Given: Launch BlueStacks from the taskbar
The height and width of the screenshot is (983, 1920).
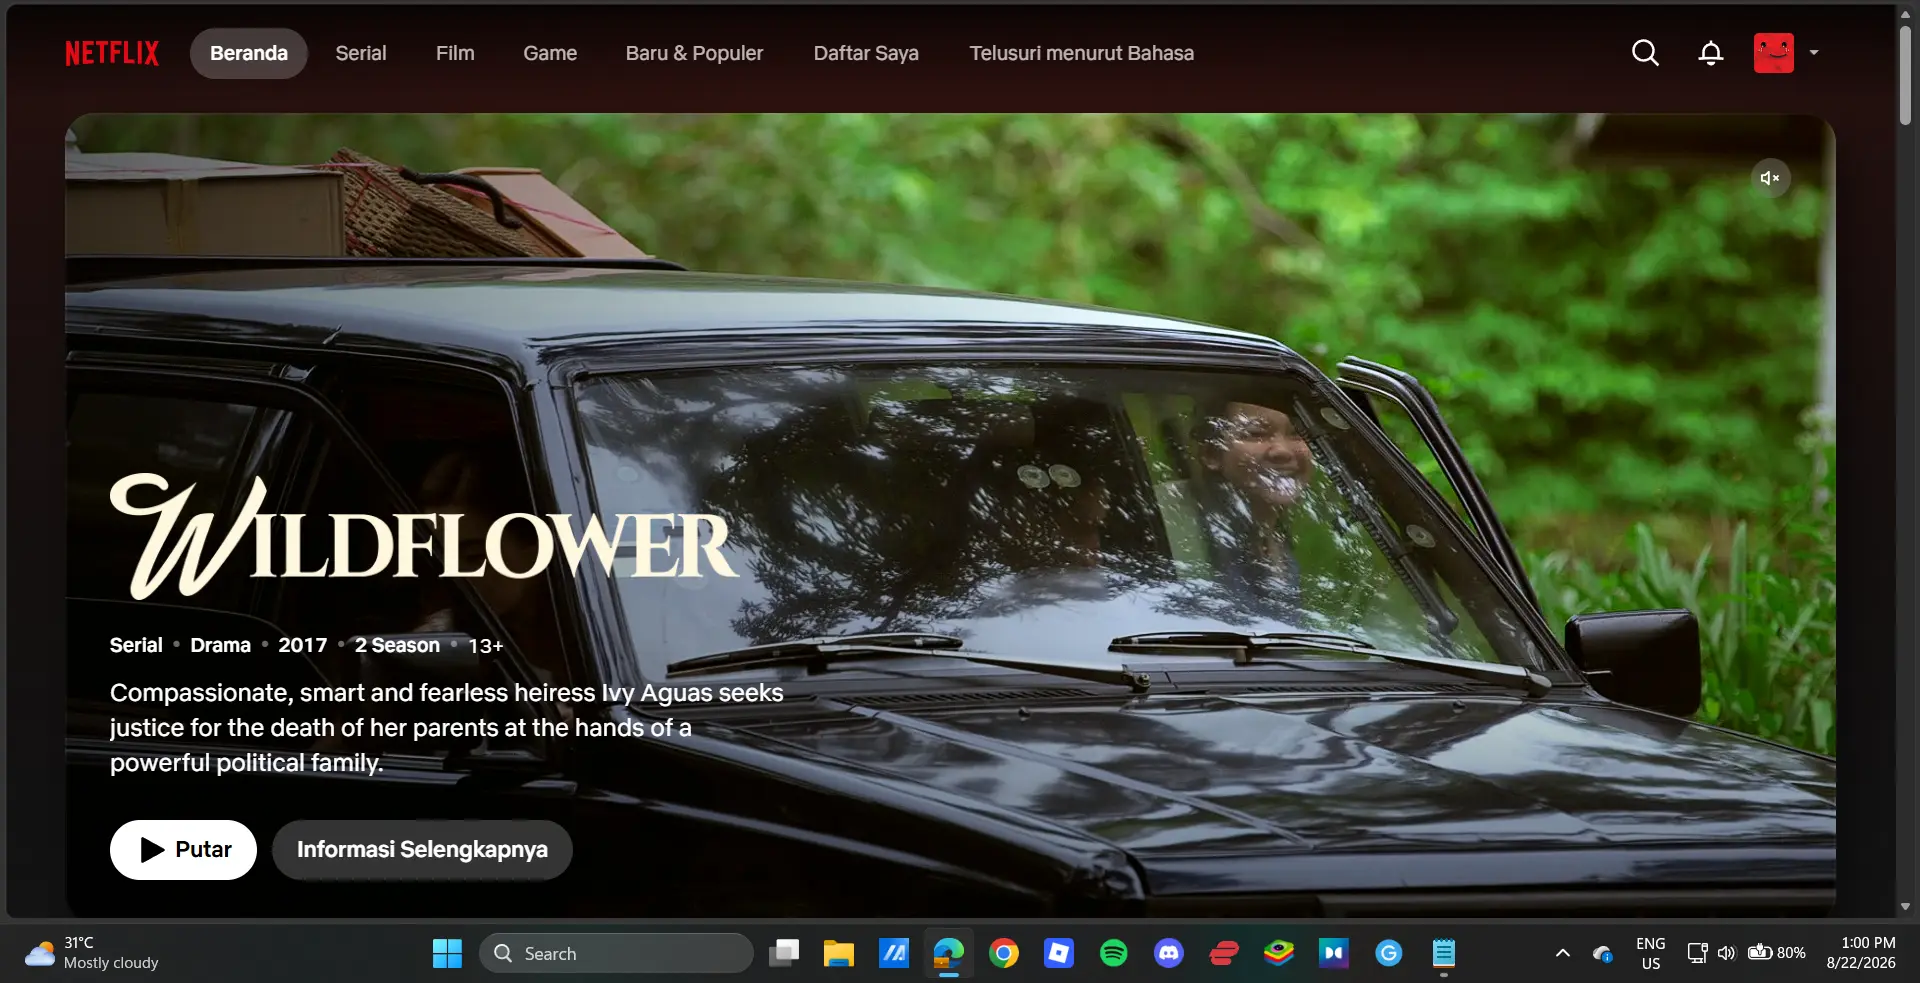Looking at the screenshot, I should click(1279, 954).
